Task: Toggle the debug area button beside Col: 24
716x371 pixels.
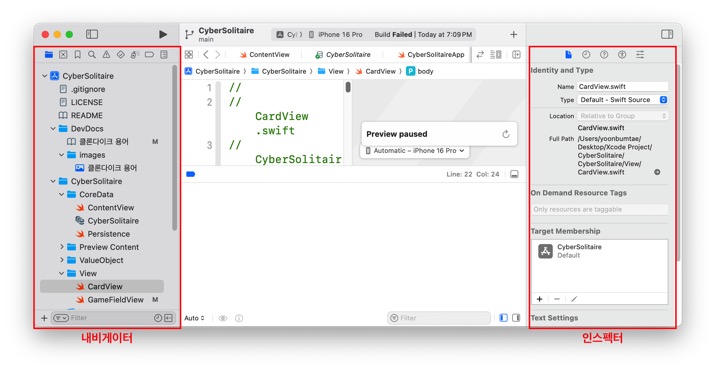Action: point(514,174)
